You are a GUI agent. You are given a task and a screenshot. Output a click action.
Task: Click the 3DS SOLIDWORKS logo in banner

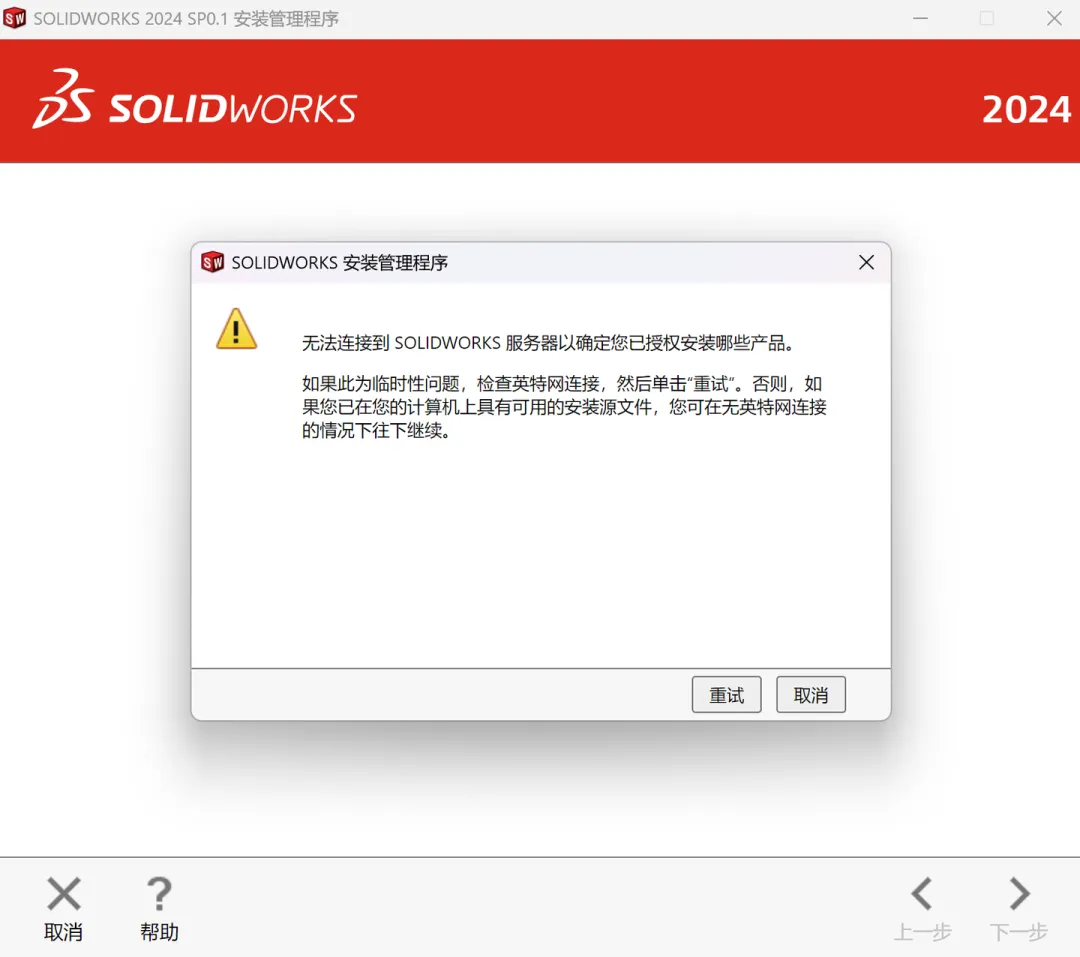[194, 100]
